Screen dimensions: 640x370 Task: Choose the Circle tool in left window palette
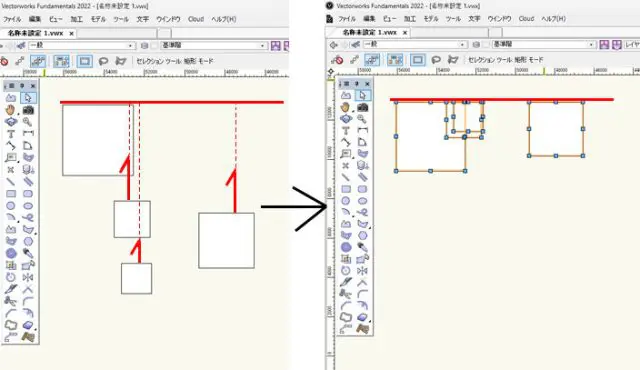[11, 206]
